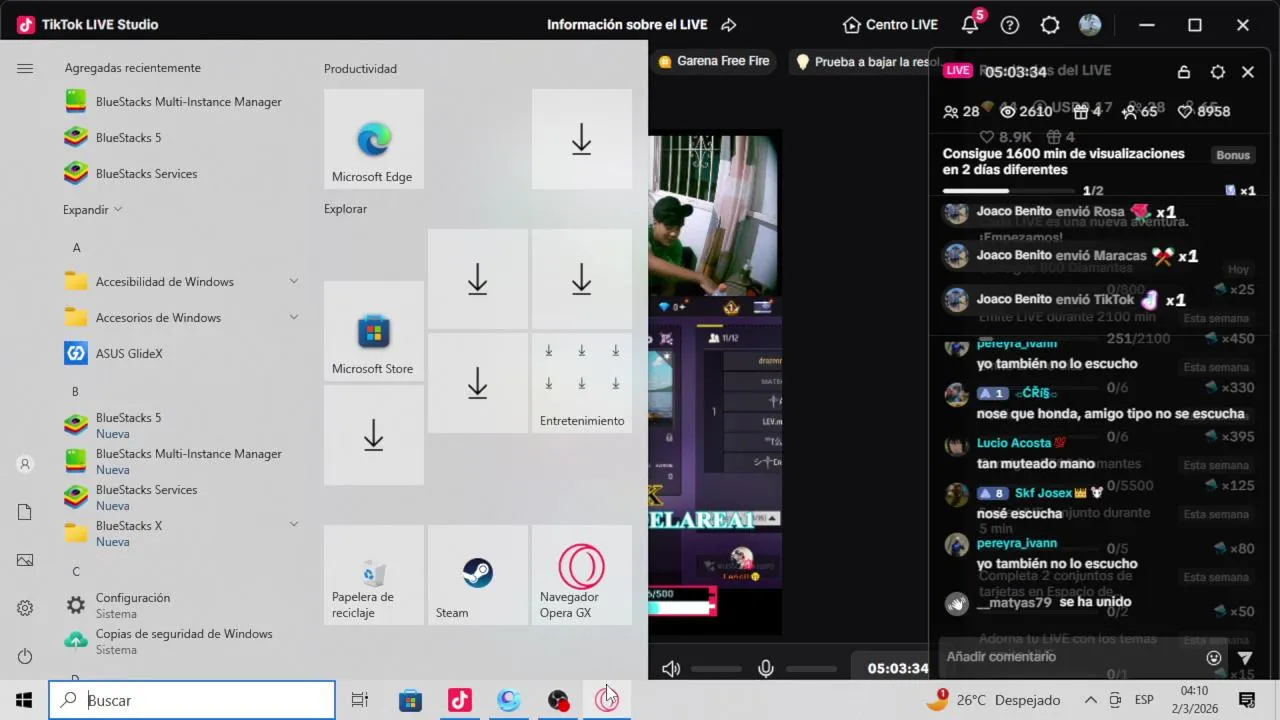
Task: Click Información sobre el LIVE title
Action: tap(627, 25)
